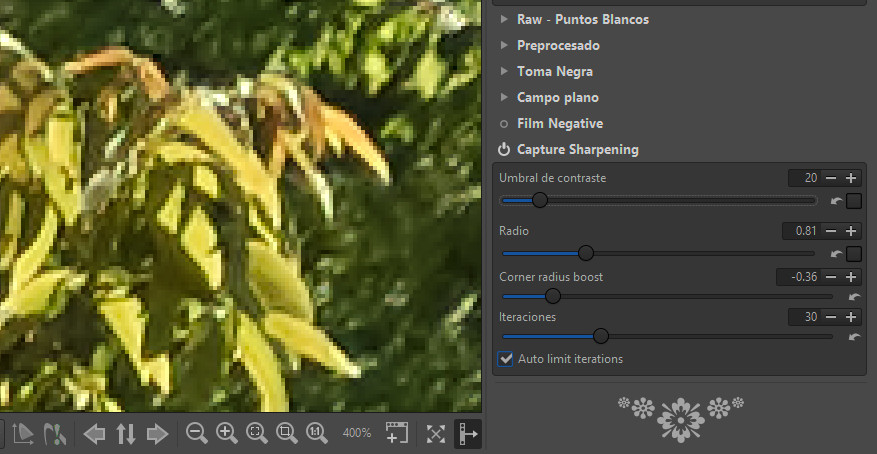Set zoom to 1:1 magnifier
Image resolution: width=877 pixels, height=454 pixels.
click(317, 433)
